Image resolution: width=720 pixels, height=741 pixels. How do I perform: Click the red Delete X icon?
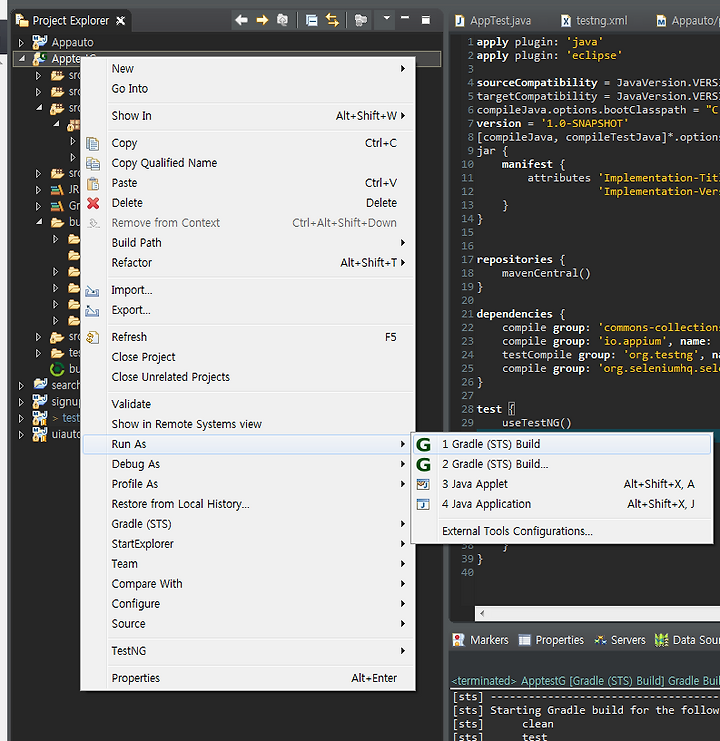click(x=93, y=203)
